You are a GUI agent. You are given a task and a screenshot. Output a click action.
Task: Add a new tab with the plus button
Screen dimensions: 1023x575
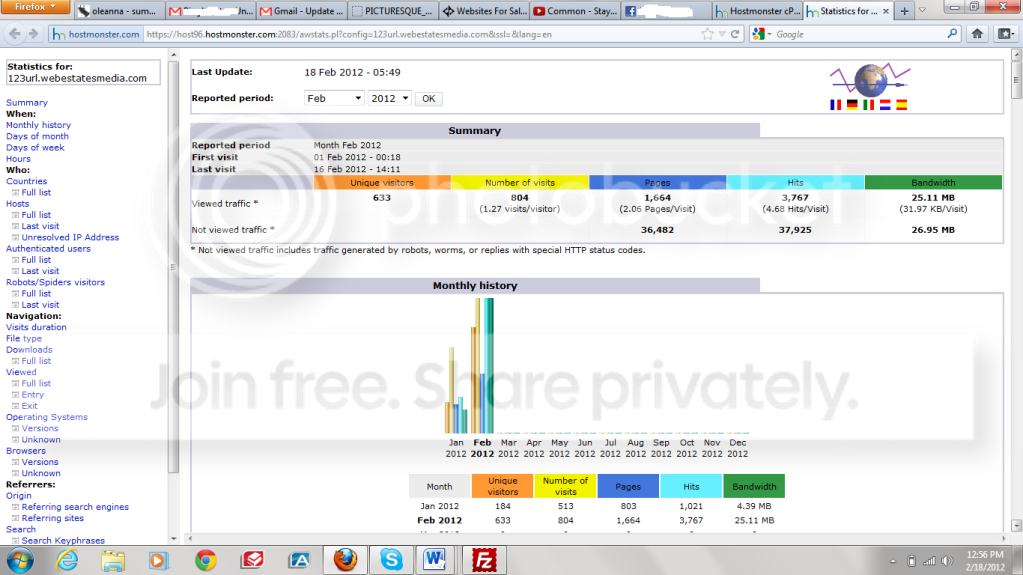tap(904, 11)
